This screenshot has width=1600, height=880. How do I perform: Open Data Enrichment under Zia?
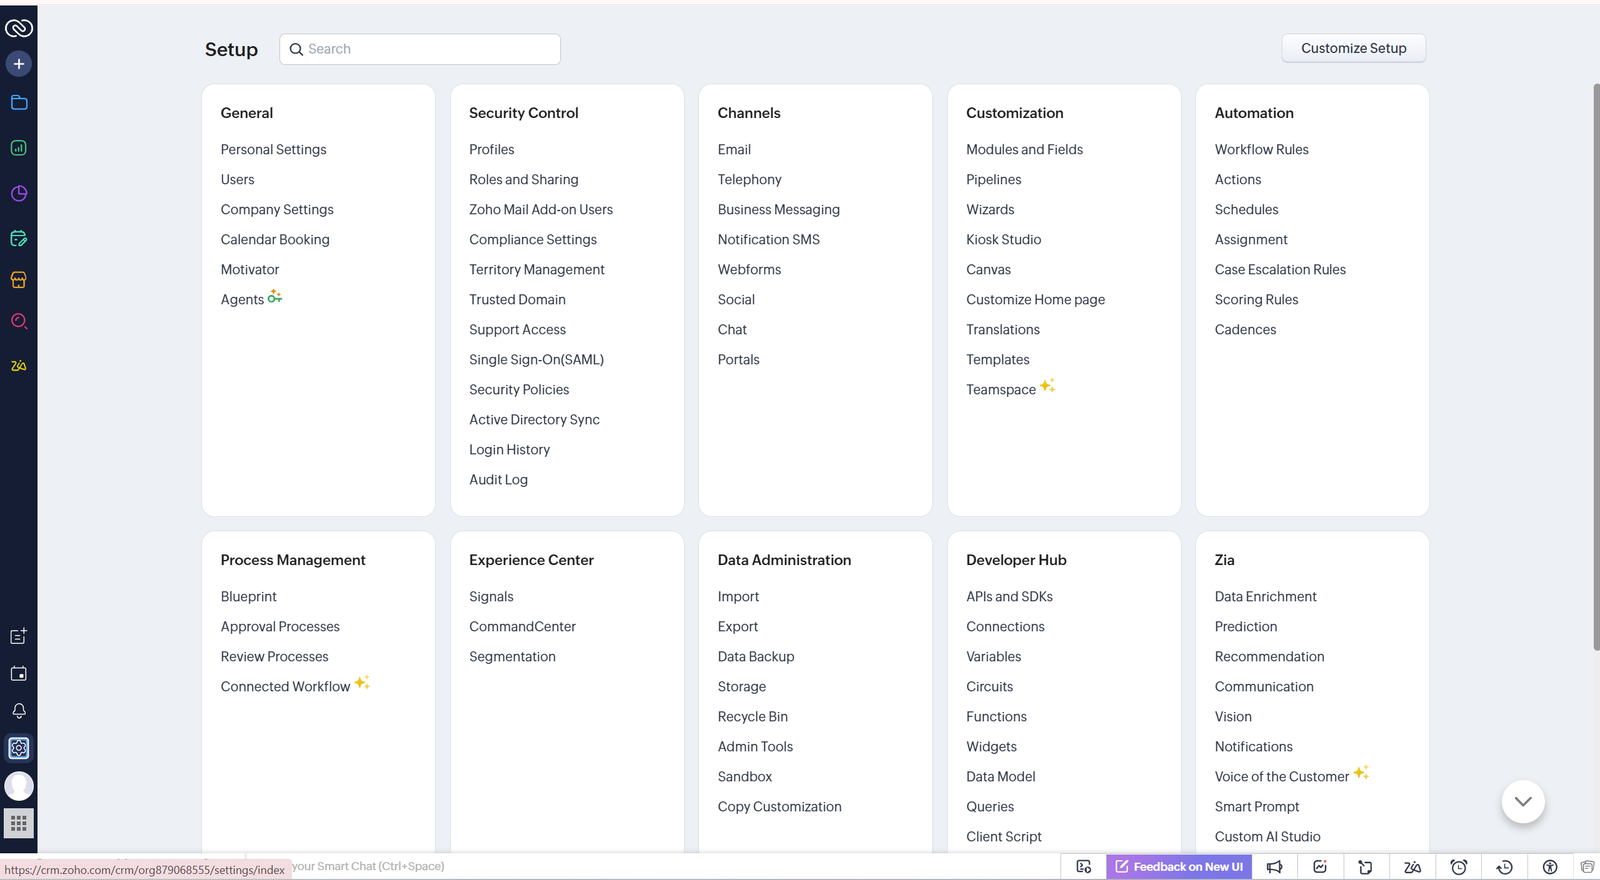point(1265,597)
